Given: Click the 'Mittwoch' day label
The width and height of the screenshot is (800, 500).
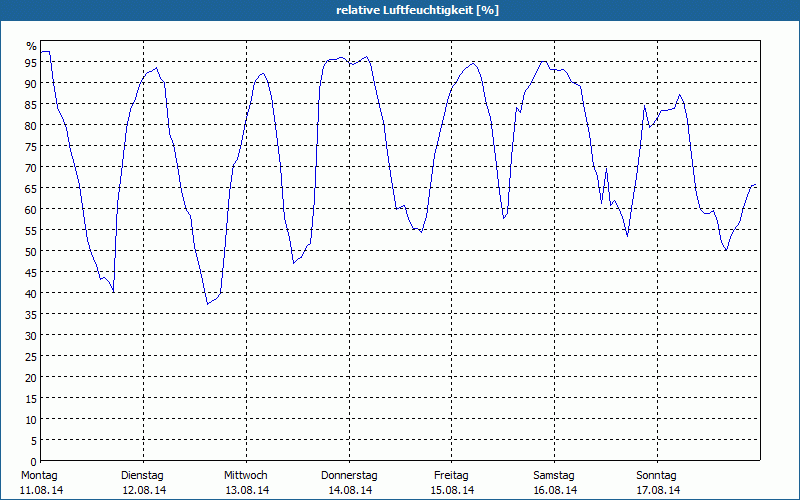Looking at the screenshot, I should pos(245,476).
